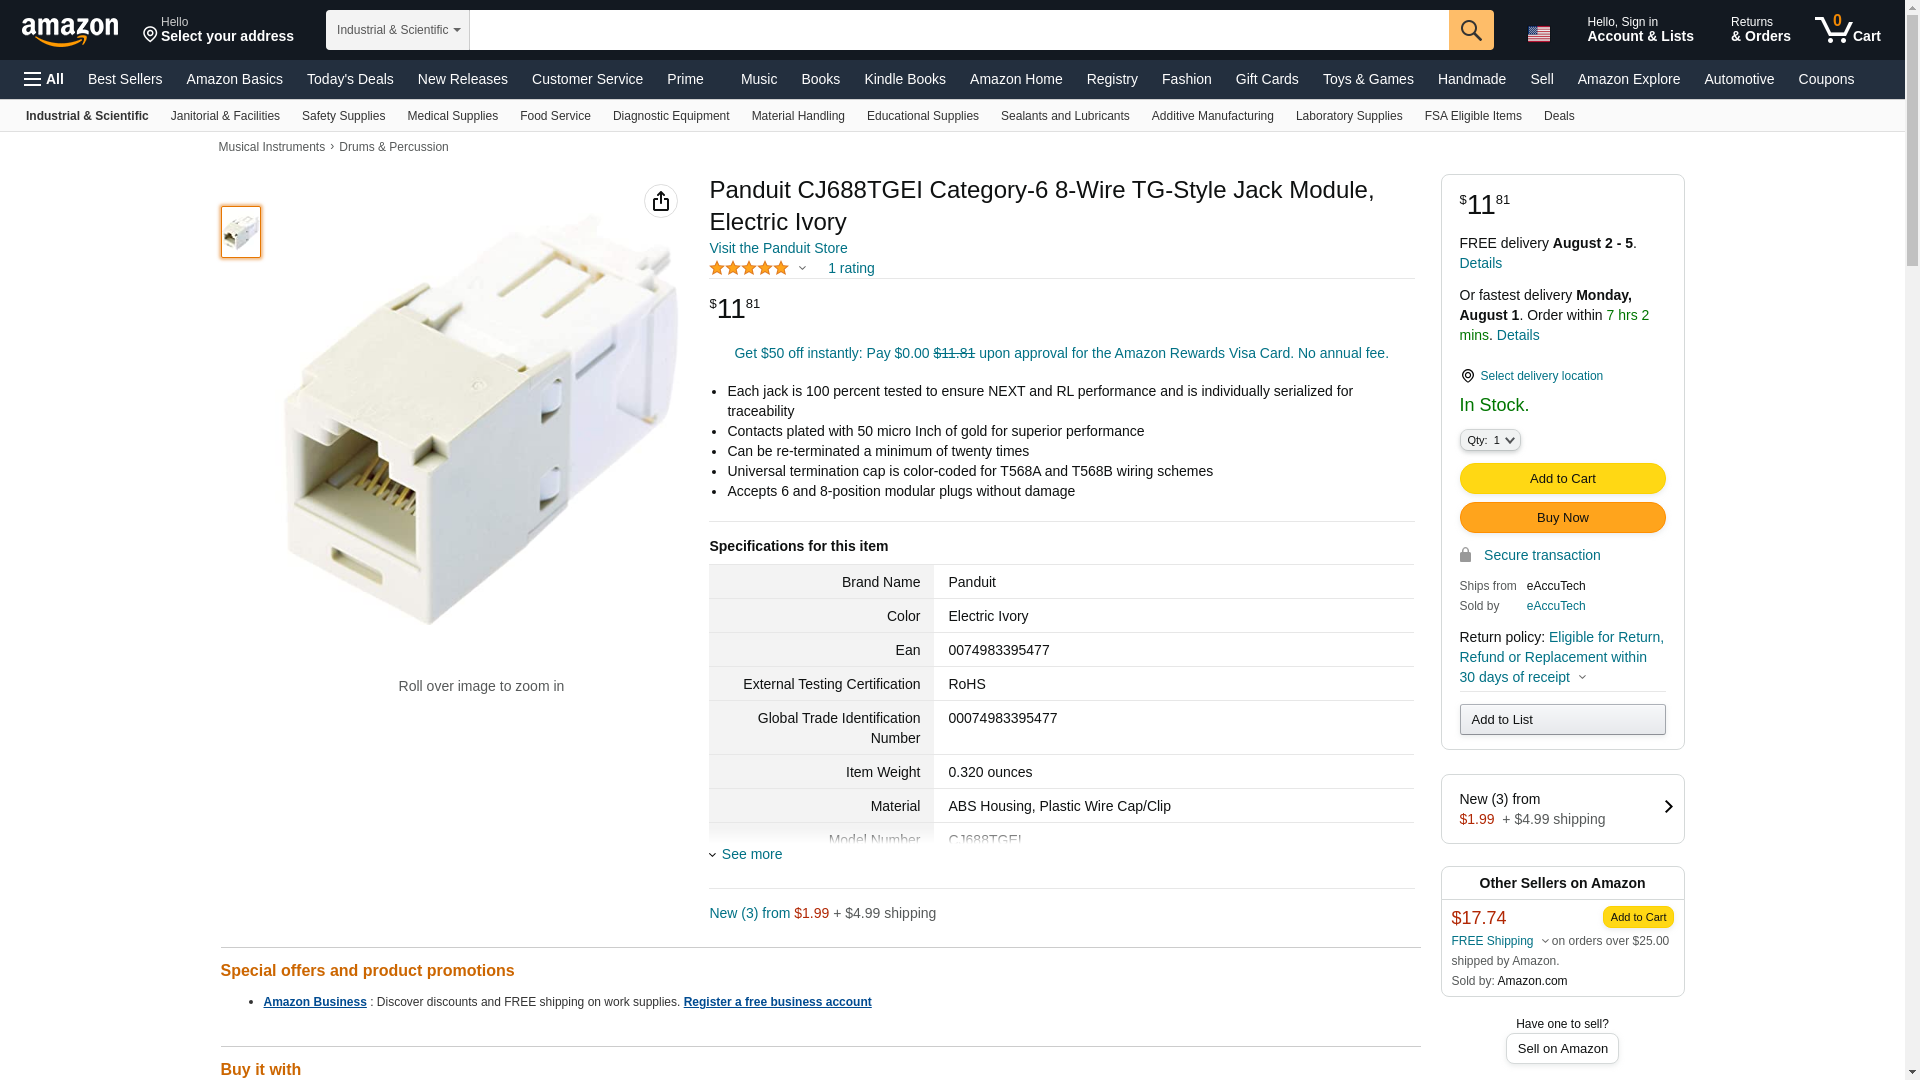Open the All hamburger menu
1920x1080 pixels.
(44, 79)
